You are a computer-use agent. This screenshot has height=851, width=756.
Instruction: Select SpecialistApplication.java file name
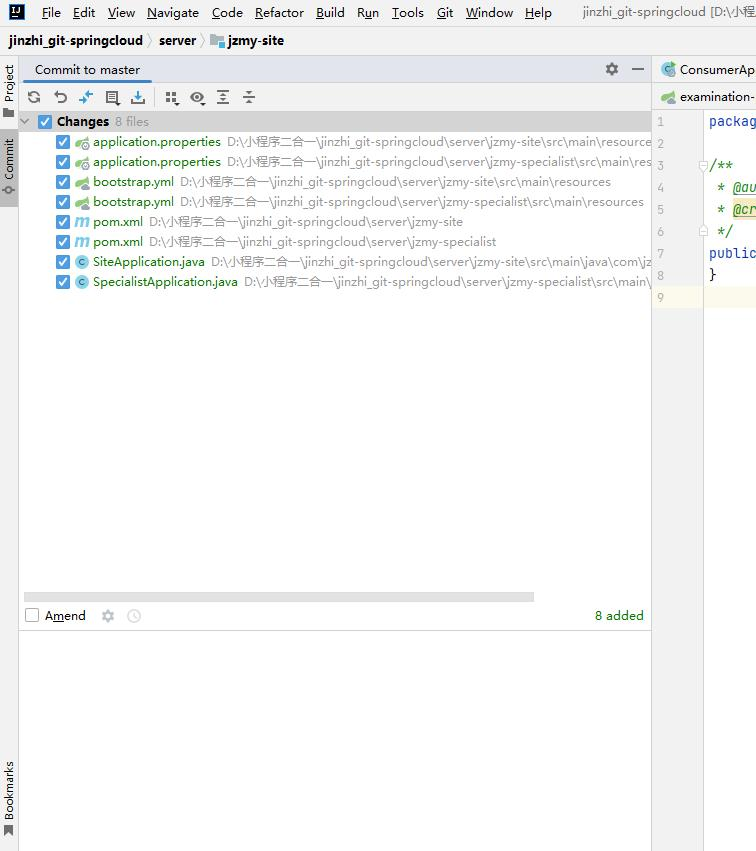165,282
